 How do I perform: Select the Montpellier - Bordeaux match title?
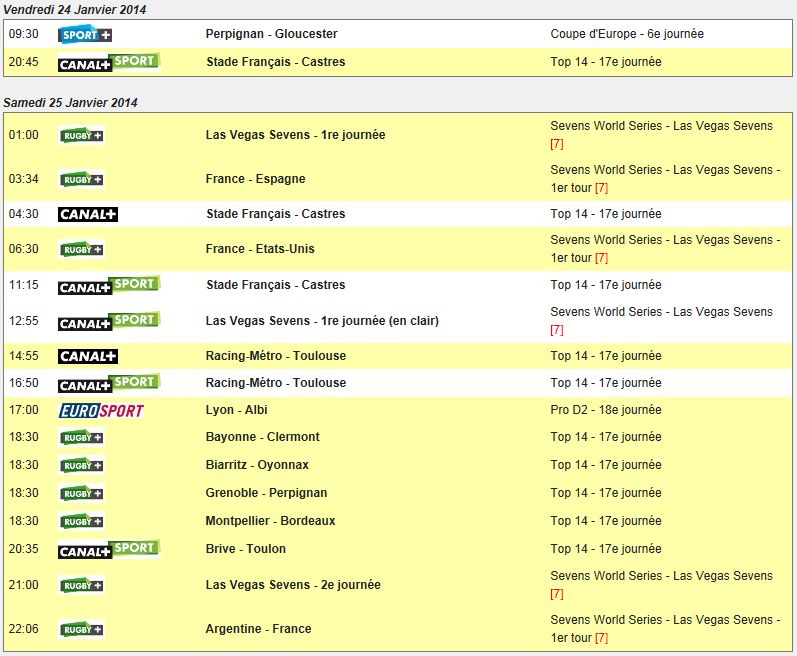click(x=270, y=521)
